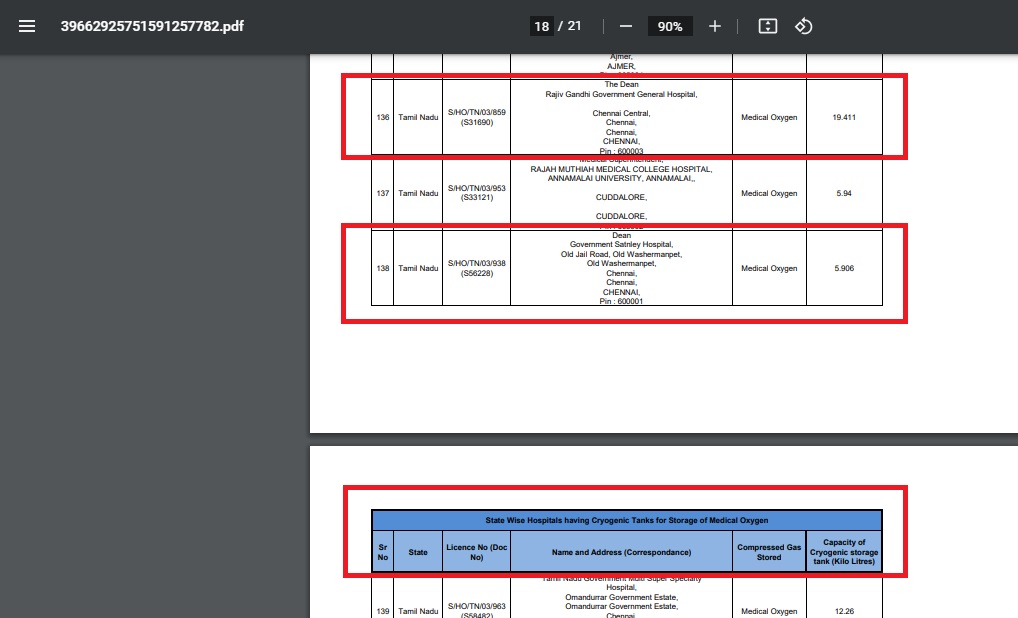Screen dimensions: 1018x618
Task: Click capacity value 12.26
Action: pyautogui.click(x=844, y=612)
